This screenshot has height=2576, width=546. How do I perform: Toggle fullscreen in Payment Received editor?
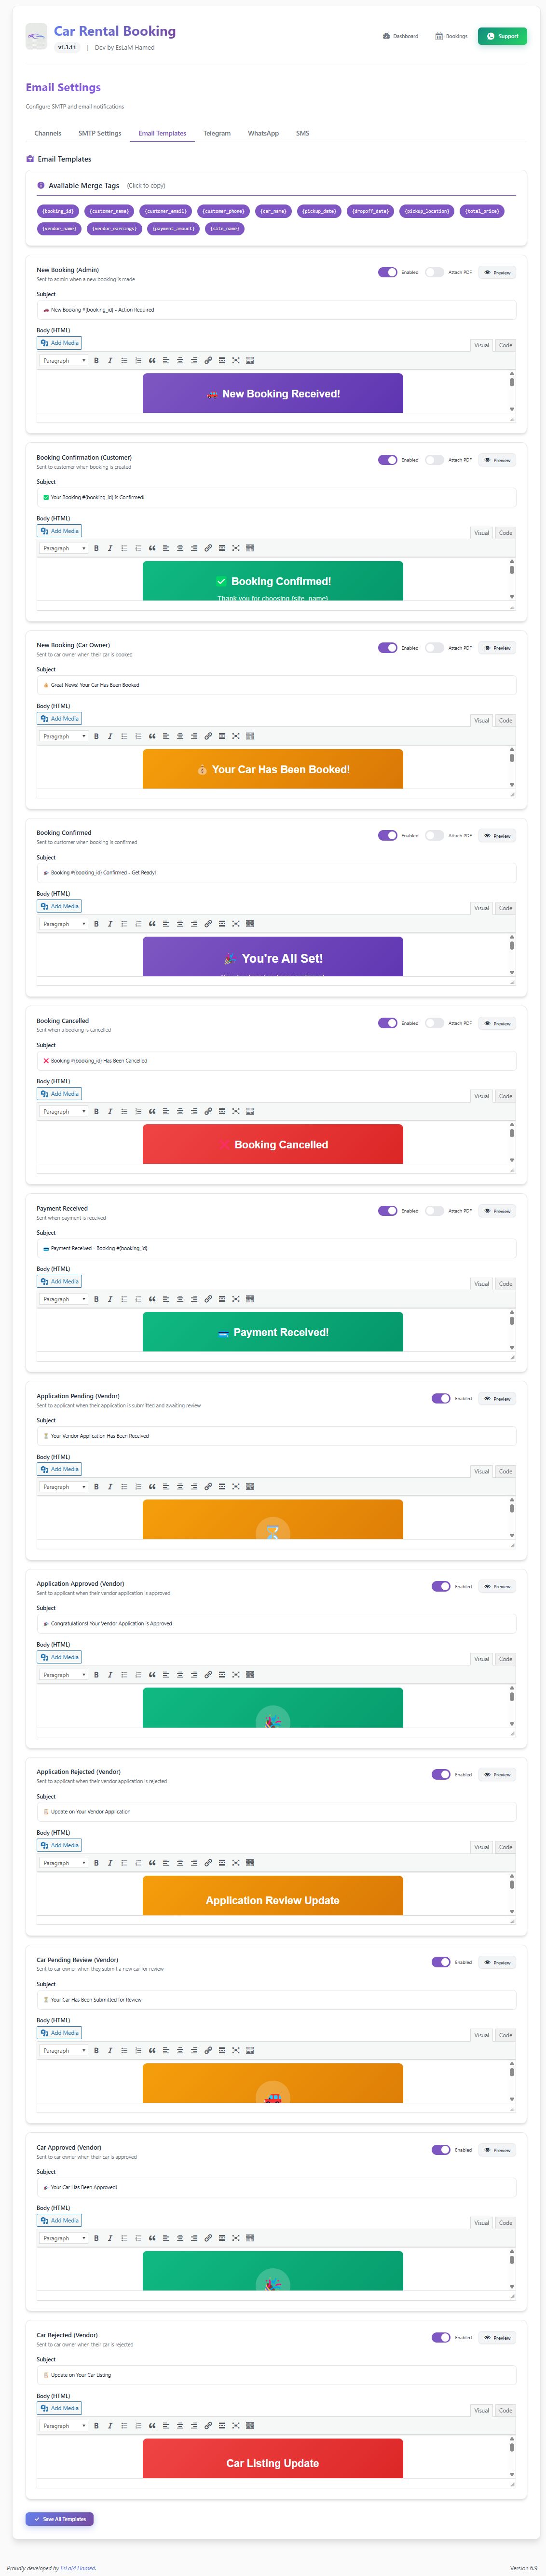[x=236, y=1299]
